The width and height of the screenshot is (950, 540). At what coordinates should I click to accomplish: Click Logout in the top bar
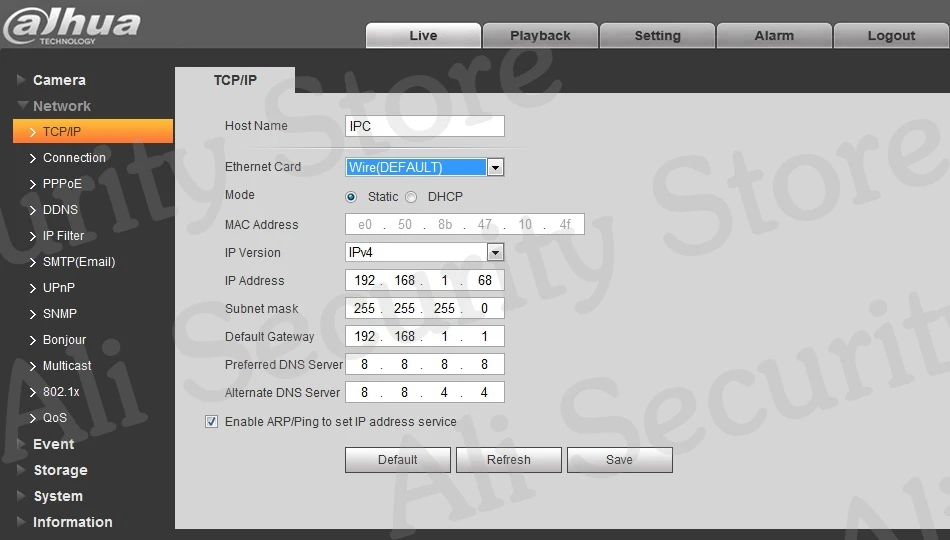(891, 36)
